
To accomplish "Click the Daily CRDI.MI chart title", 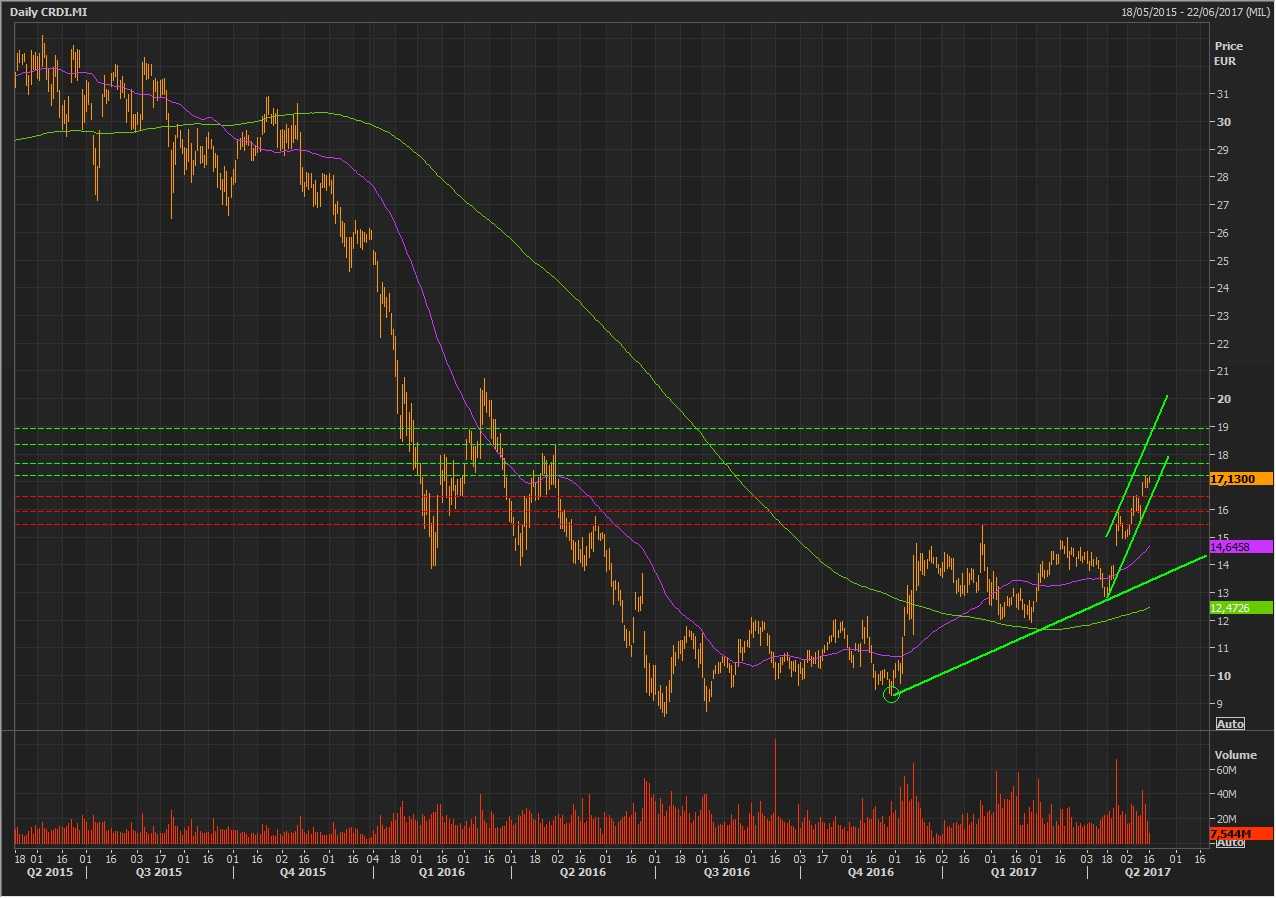I will tap(46, 11).
